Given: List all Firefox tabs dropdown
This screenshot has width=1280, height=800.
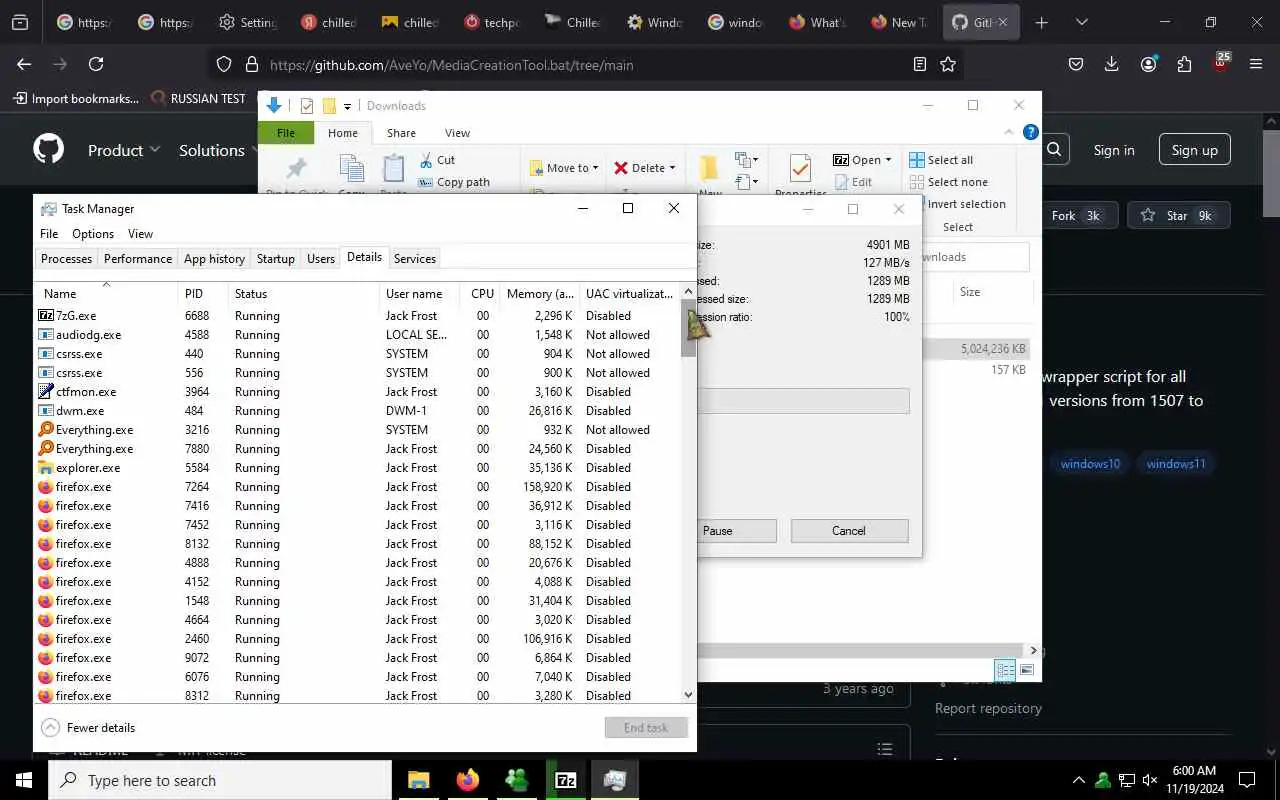Looking at the screenshot, I should point(1081,22).
